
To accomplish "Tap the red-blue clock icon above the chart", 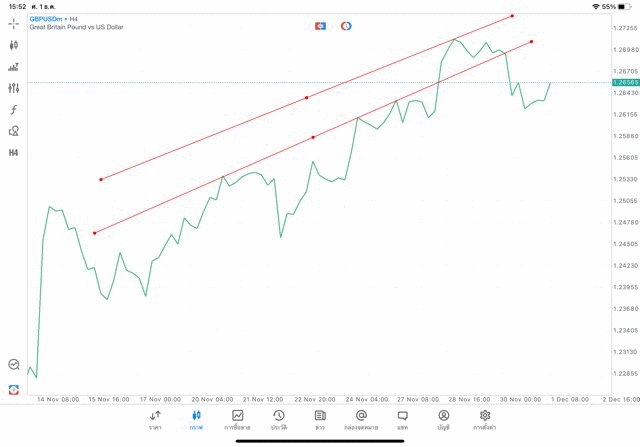I will tap(346, 25).
